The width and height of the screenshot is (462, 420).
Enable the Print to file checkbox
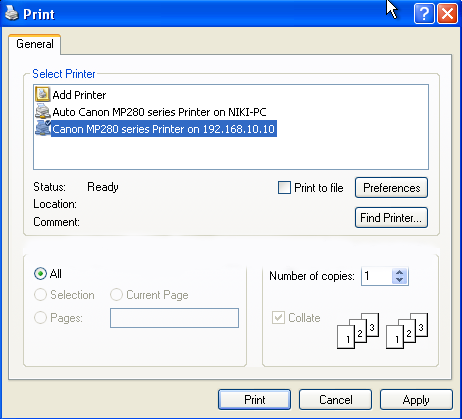(284, 187)
